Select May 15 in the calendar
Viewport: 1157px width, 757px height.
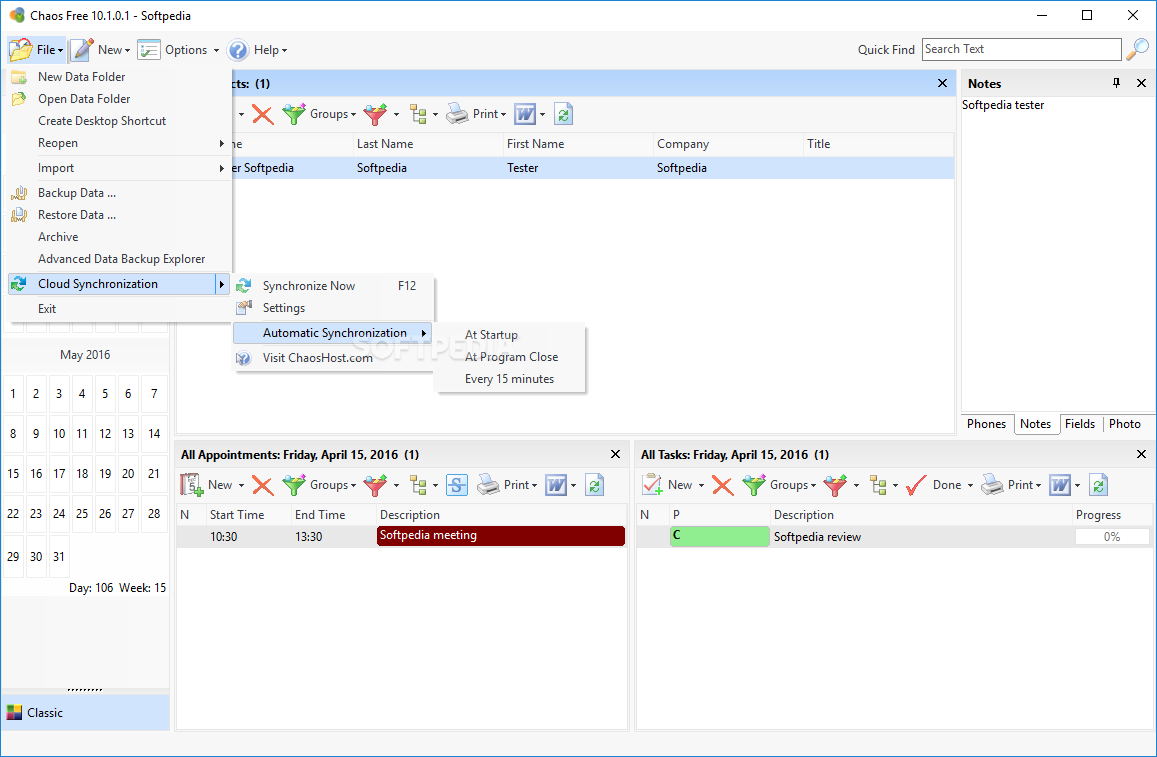(x=13, y=474)
